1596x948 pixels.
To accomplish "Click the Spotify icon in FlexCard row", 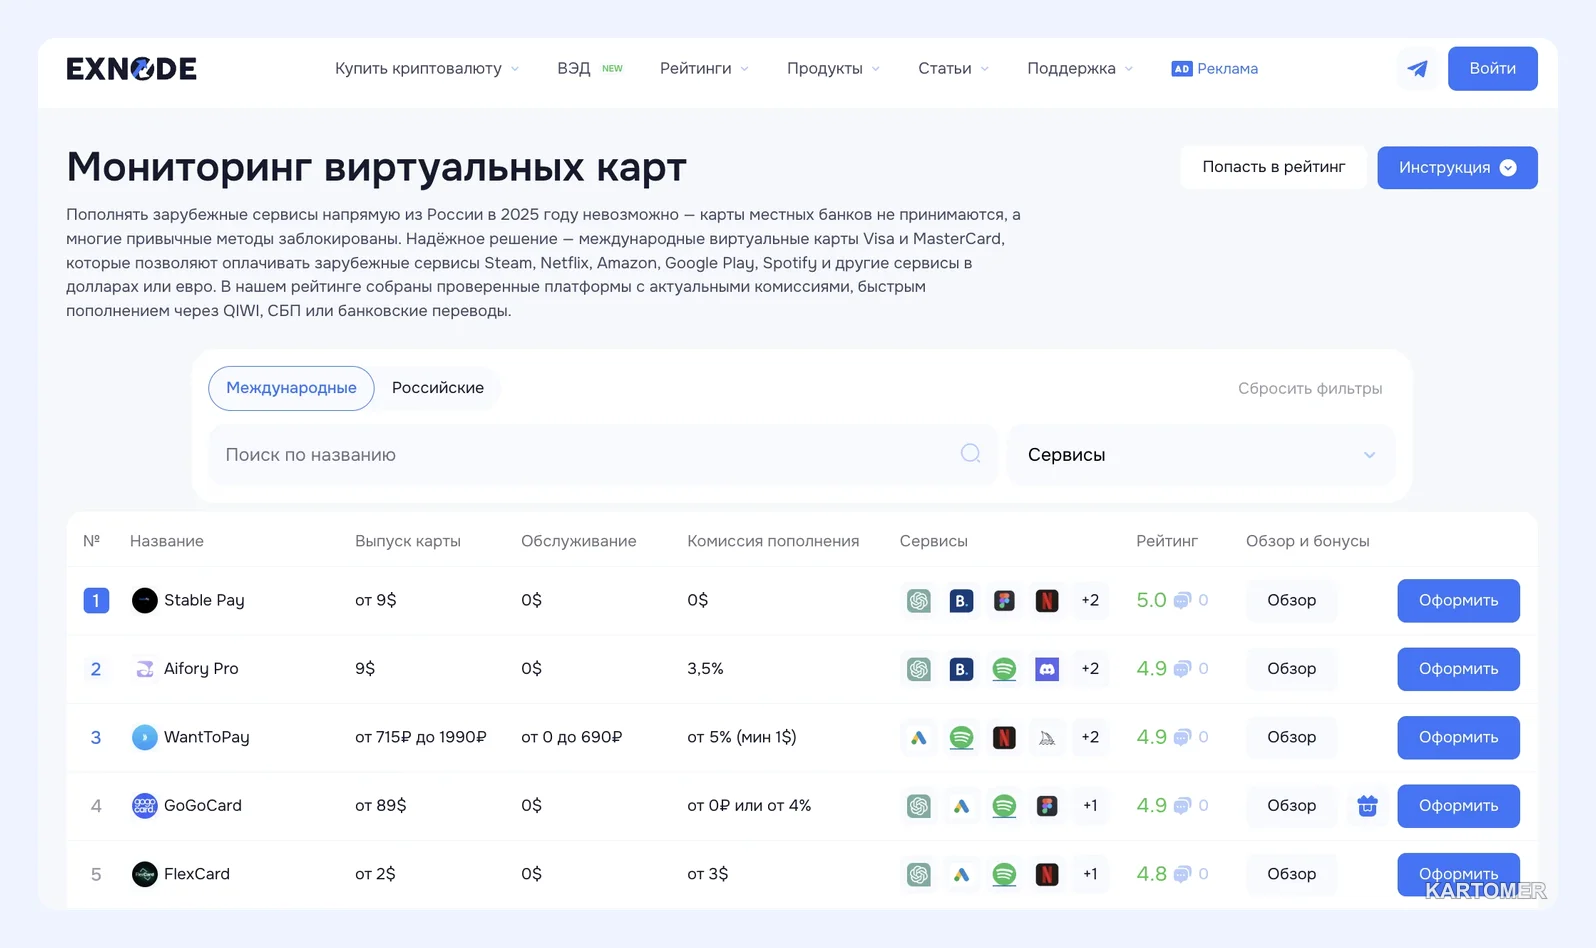I will 1004,874.
